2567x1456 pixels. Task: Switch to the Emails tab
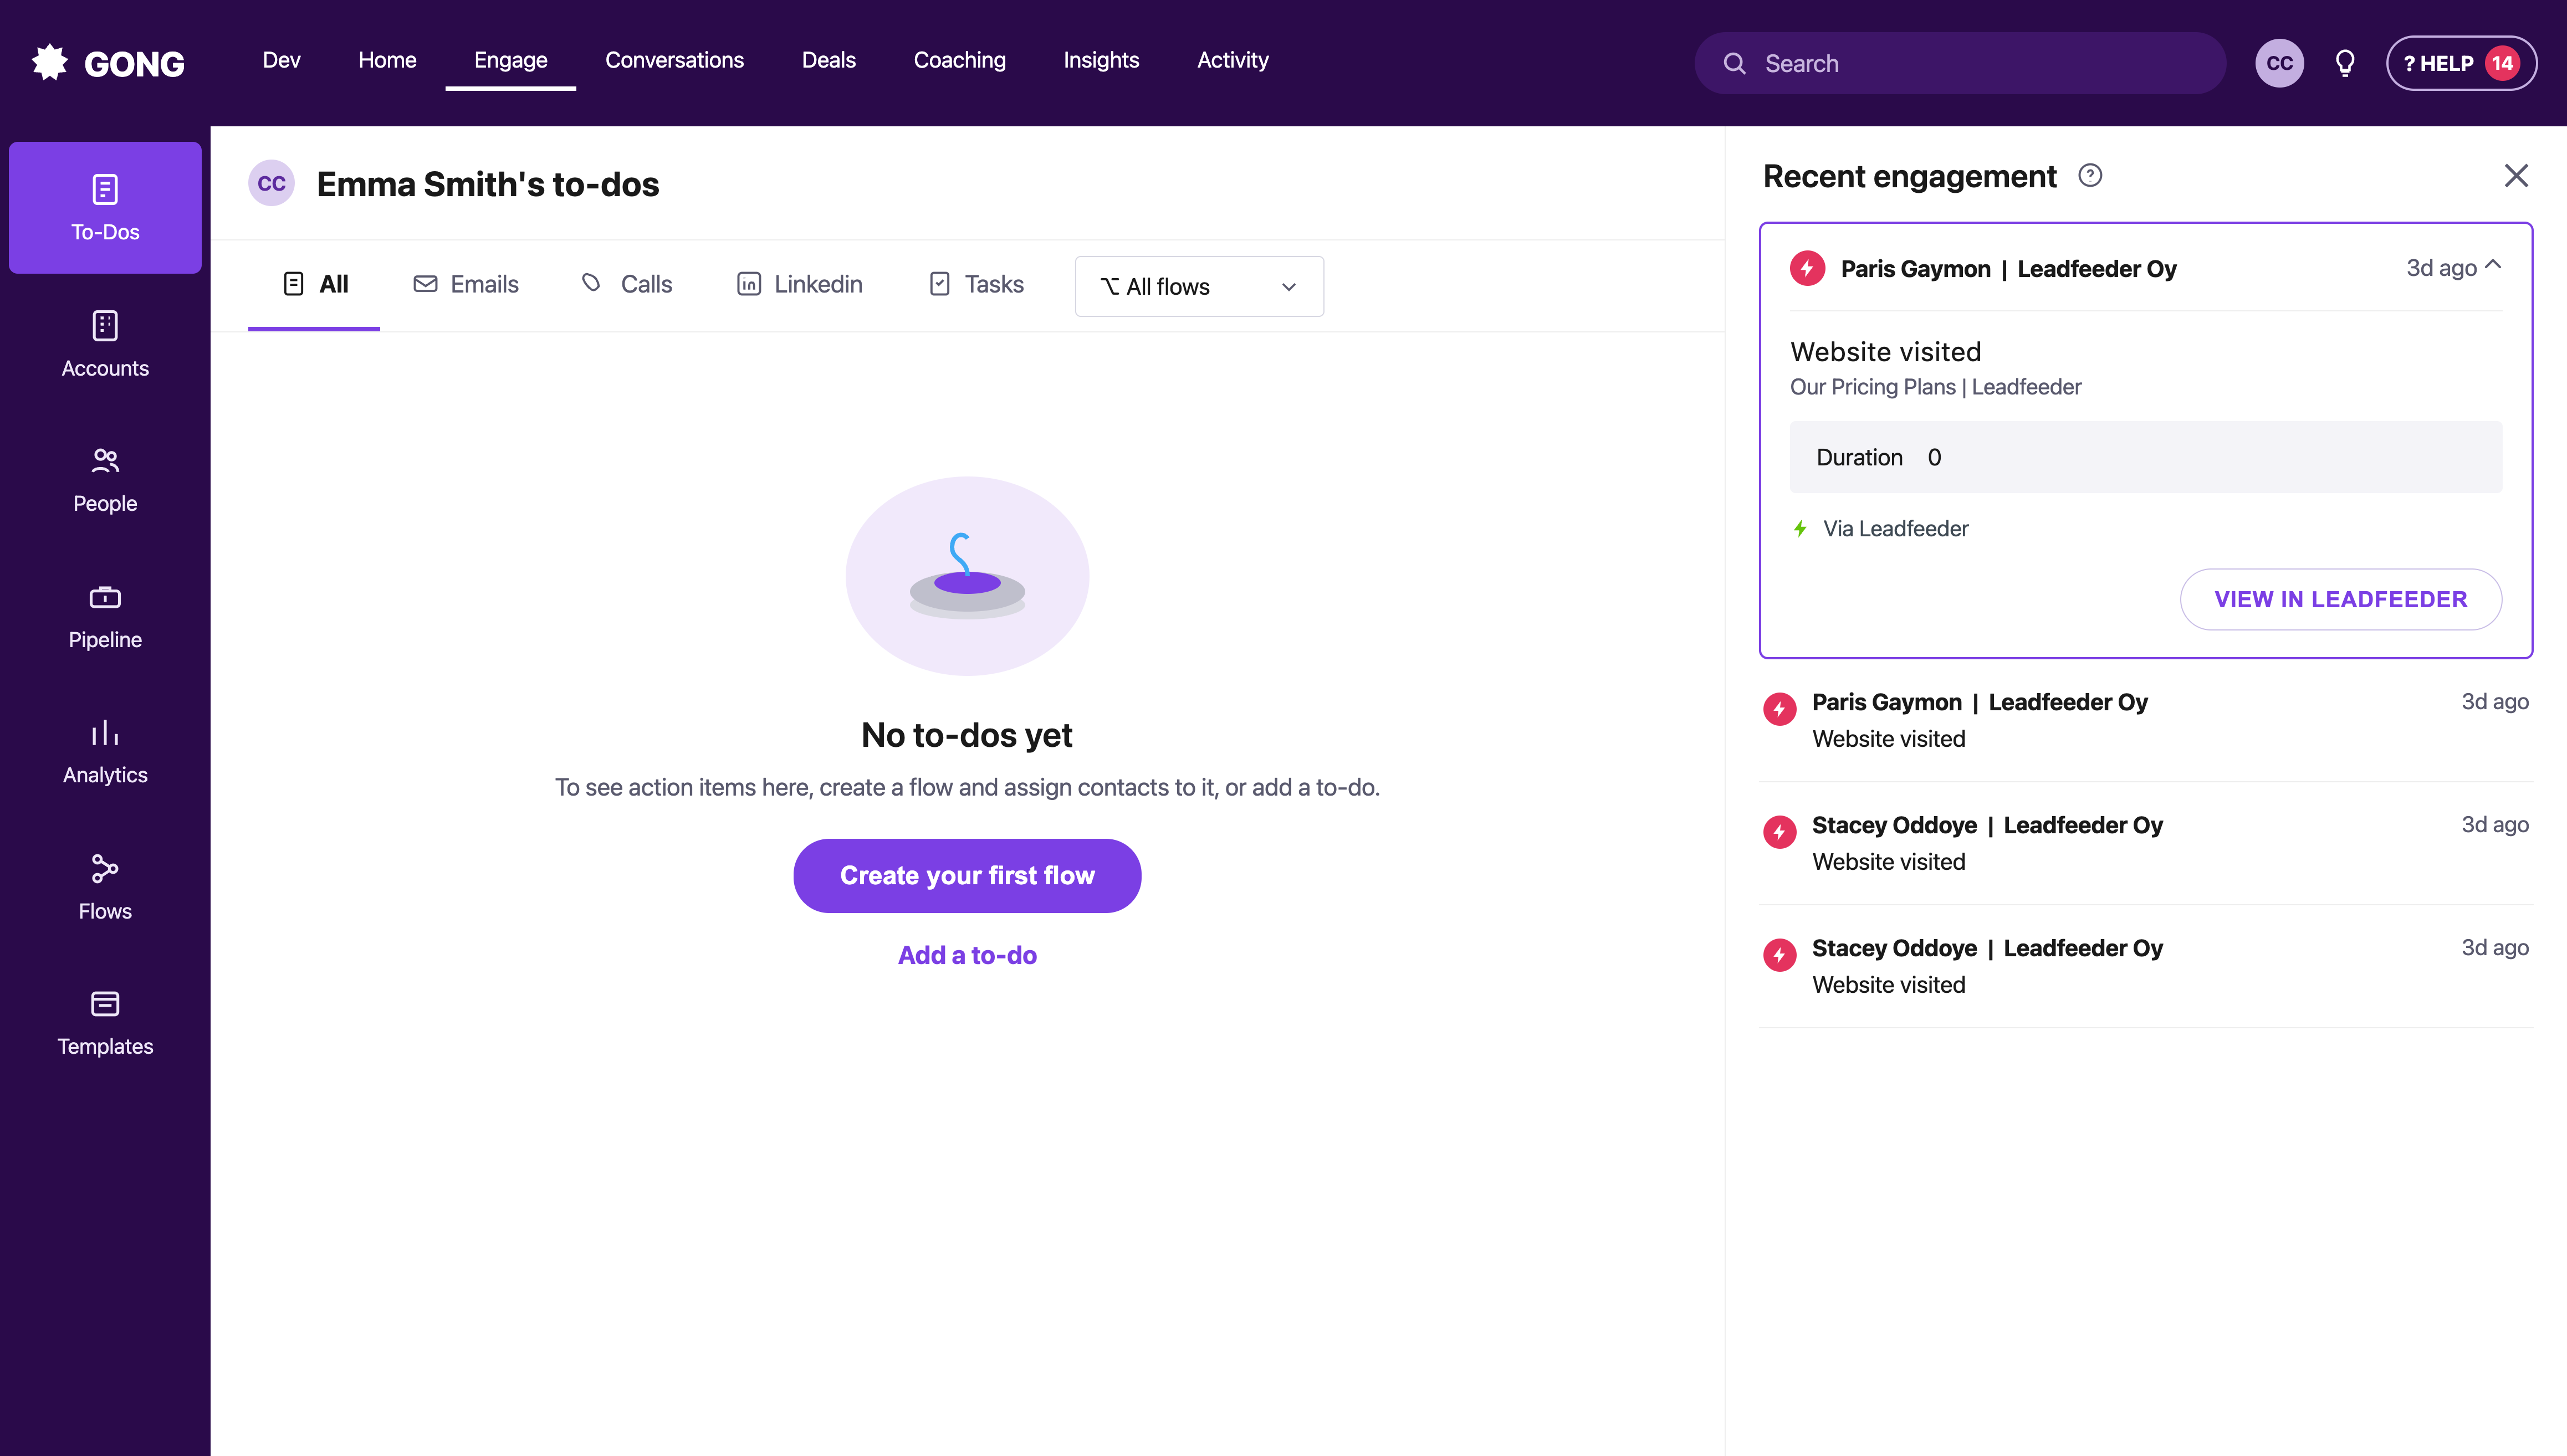466,285
